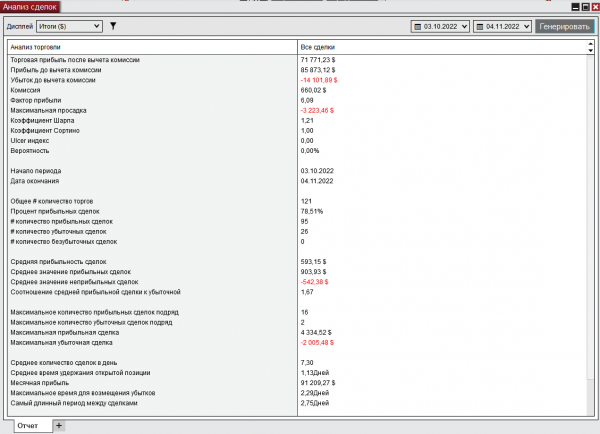Expand the Дисплей Итоги ($) dropdown
Viewport: 600px width, 434px height.
click(69, 26)
